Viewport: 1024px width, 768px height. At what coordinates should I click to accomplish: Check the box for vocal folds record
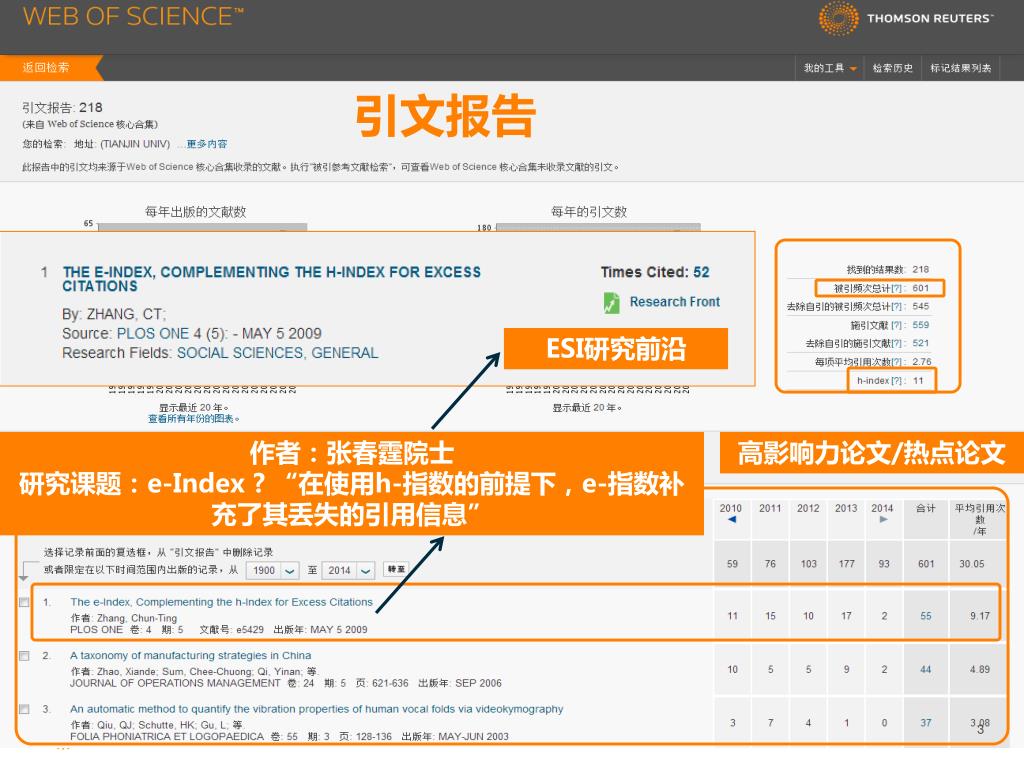(24, 709)
